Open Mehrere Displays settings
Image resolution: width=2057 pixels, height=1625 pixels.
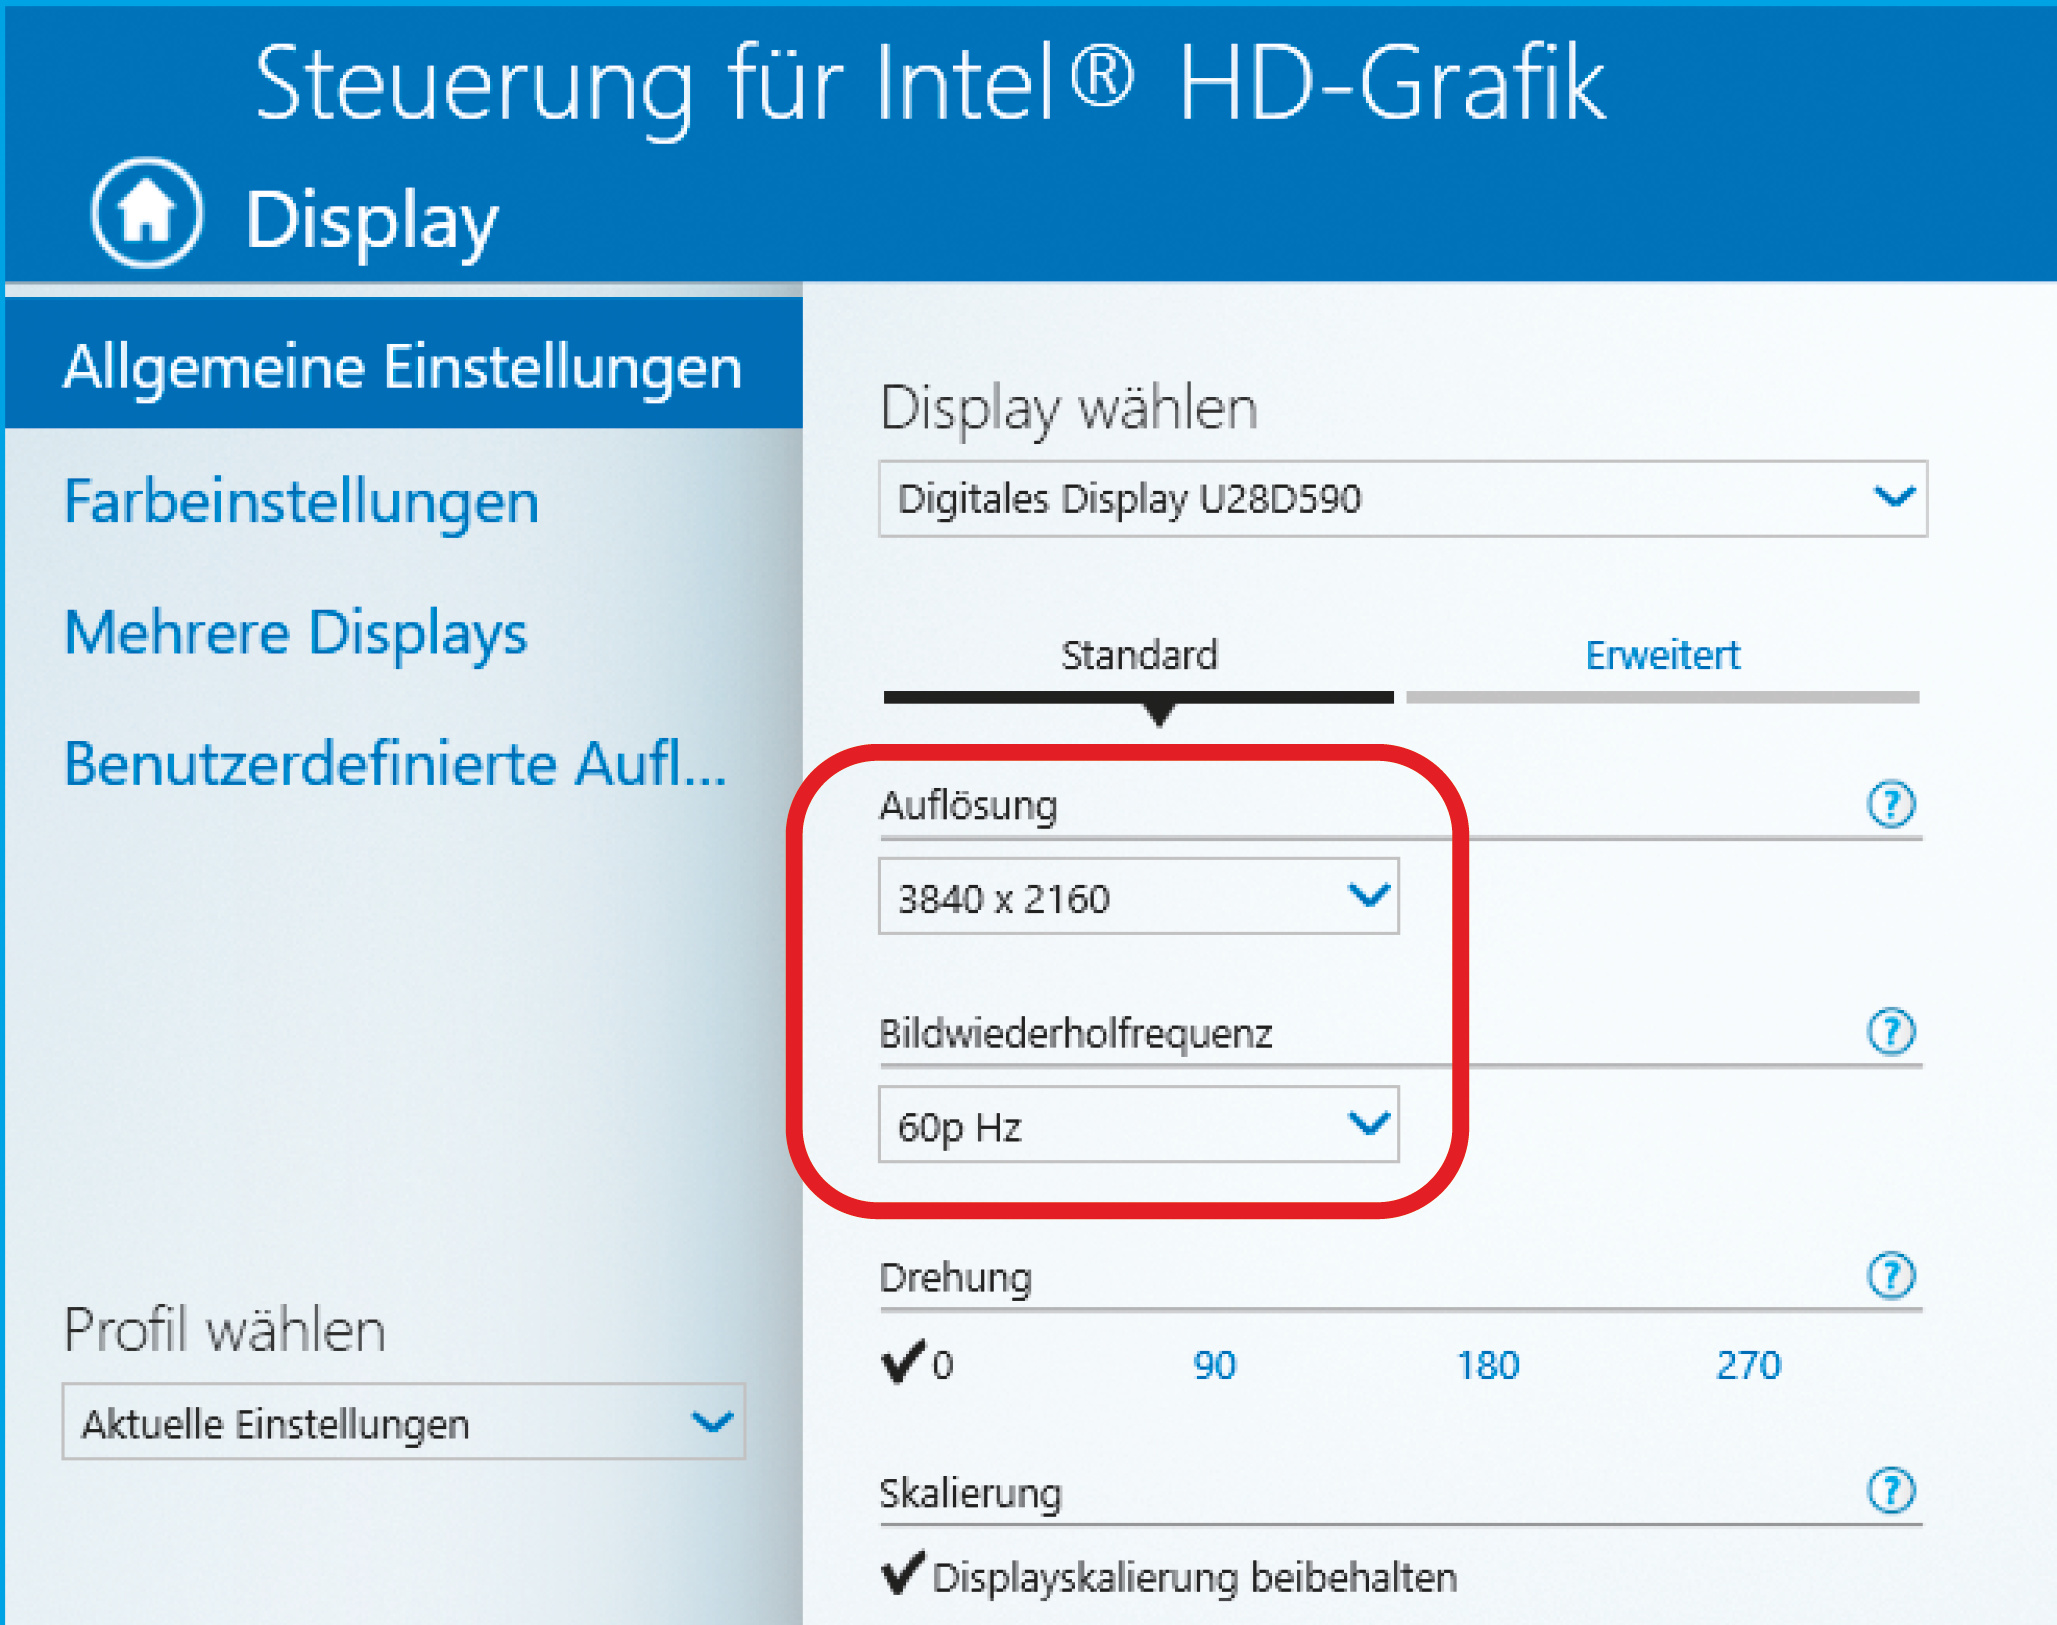pyautogui.click(x=295, y=633)
